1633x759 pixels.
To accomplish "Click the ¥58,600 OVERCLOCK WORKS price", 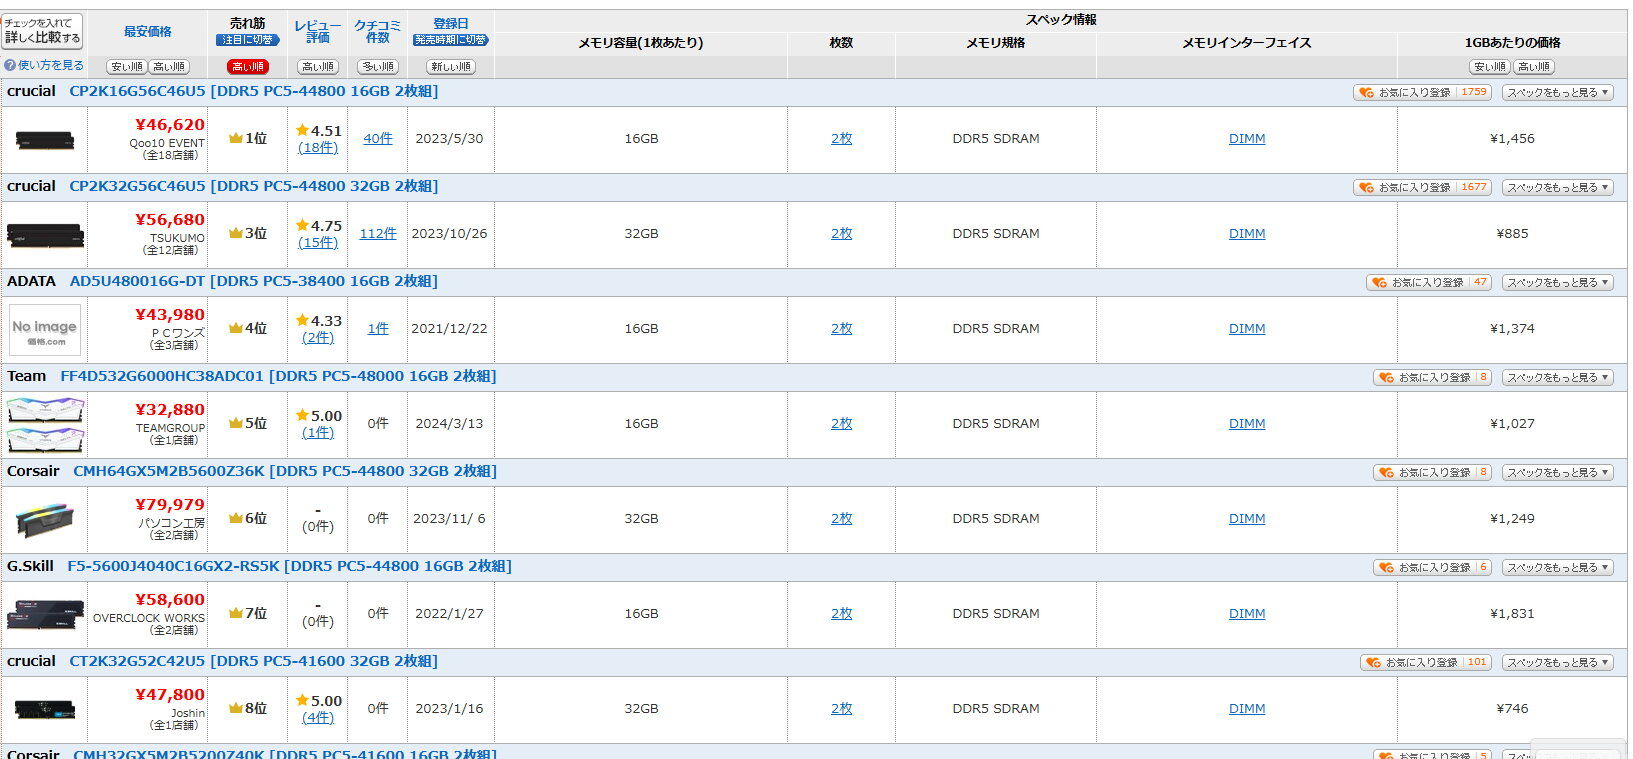I will [x=170, y=600].
